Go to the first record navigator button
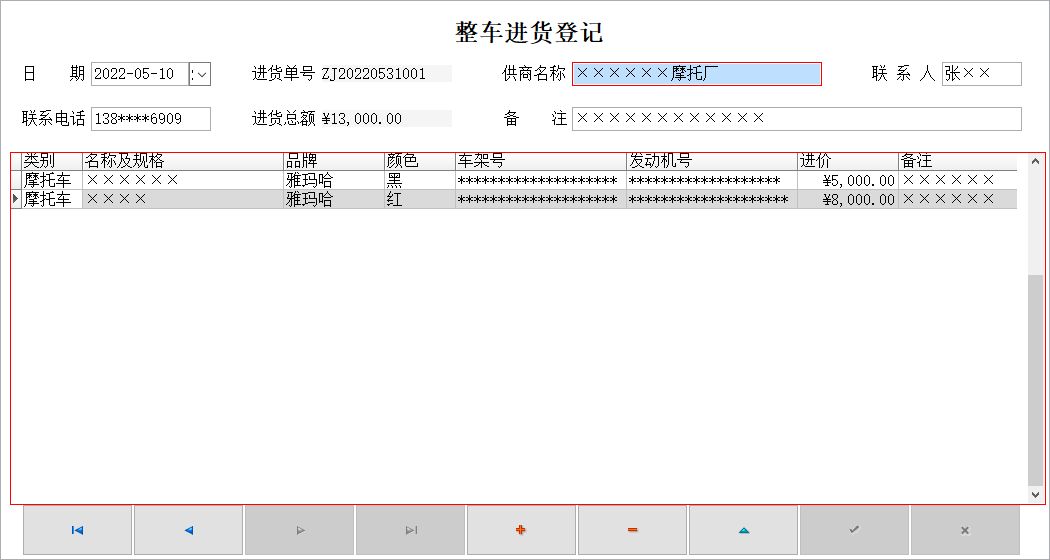The width and height of the screenshot is (1050, 560). click(78, 530)
